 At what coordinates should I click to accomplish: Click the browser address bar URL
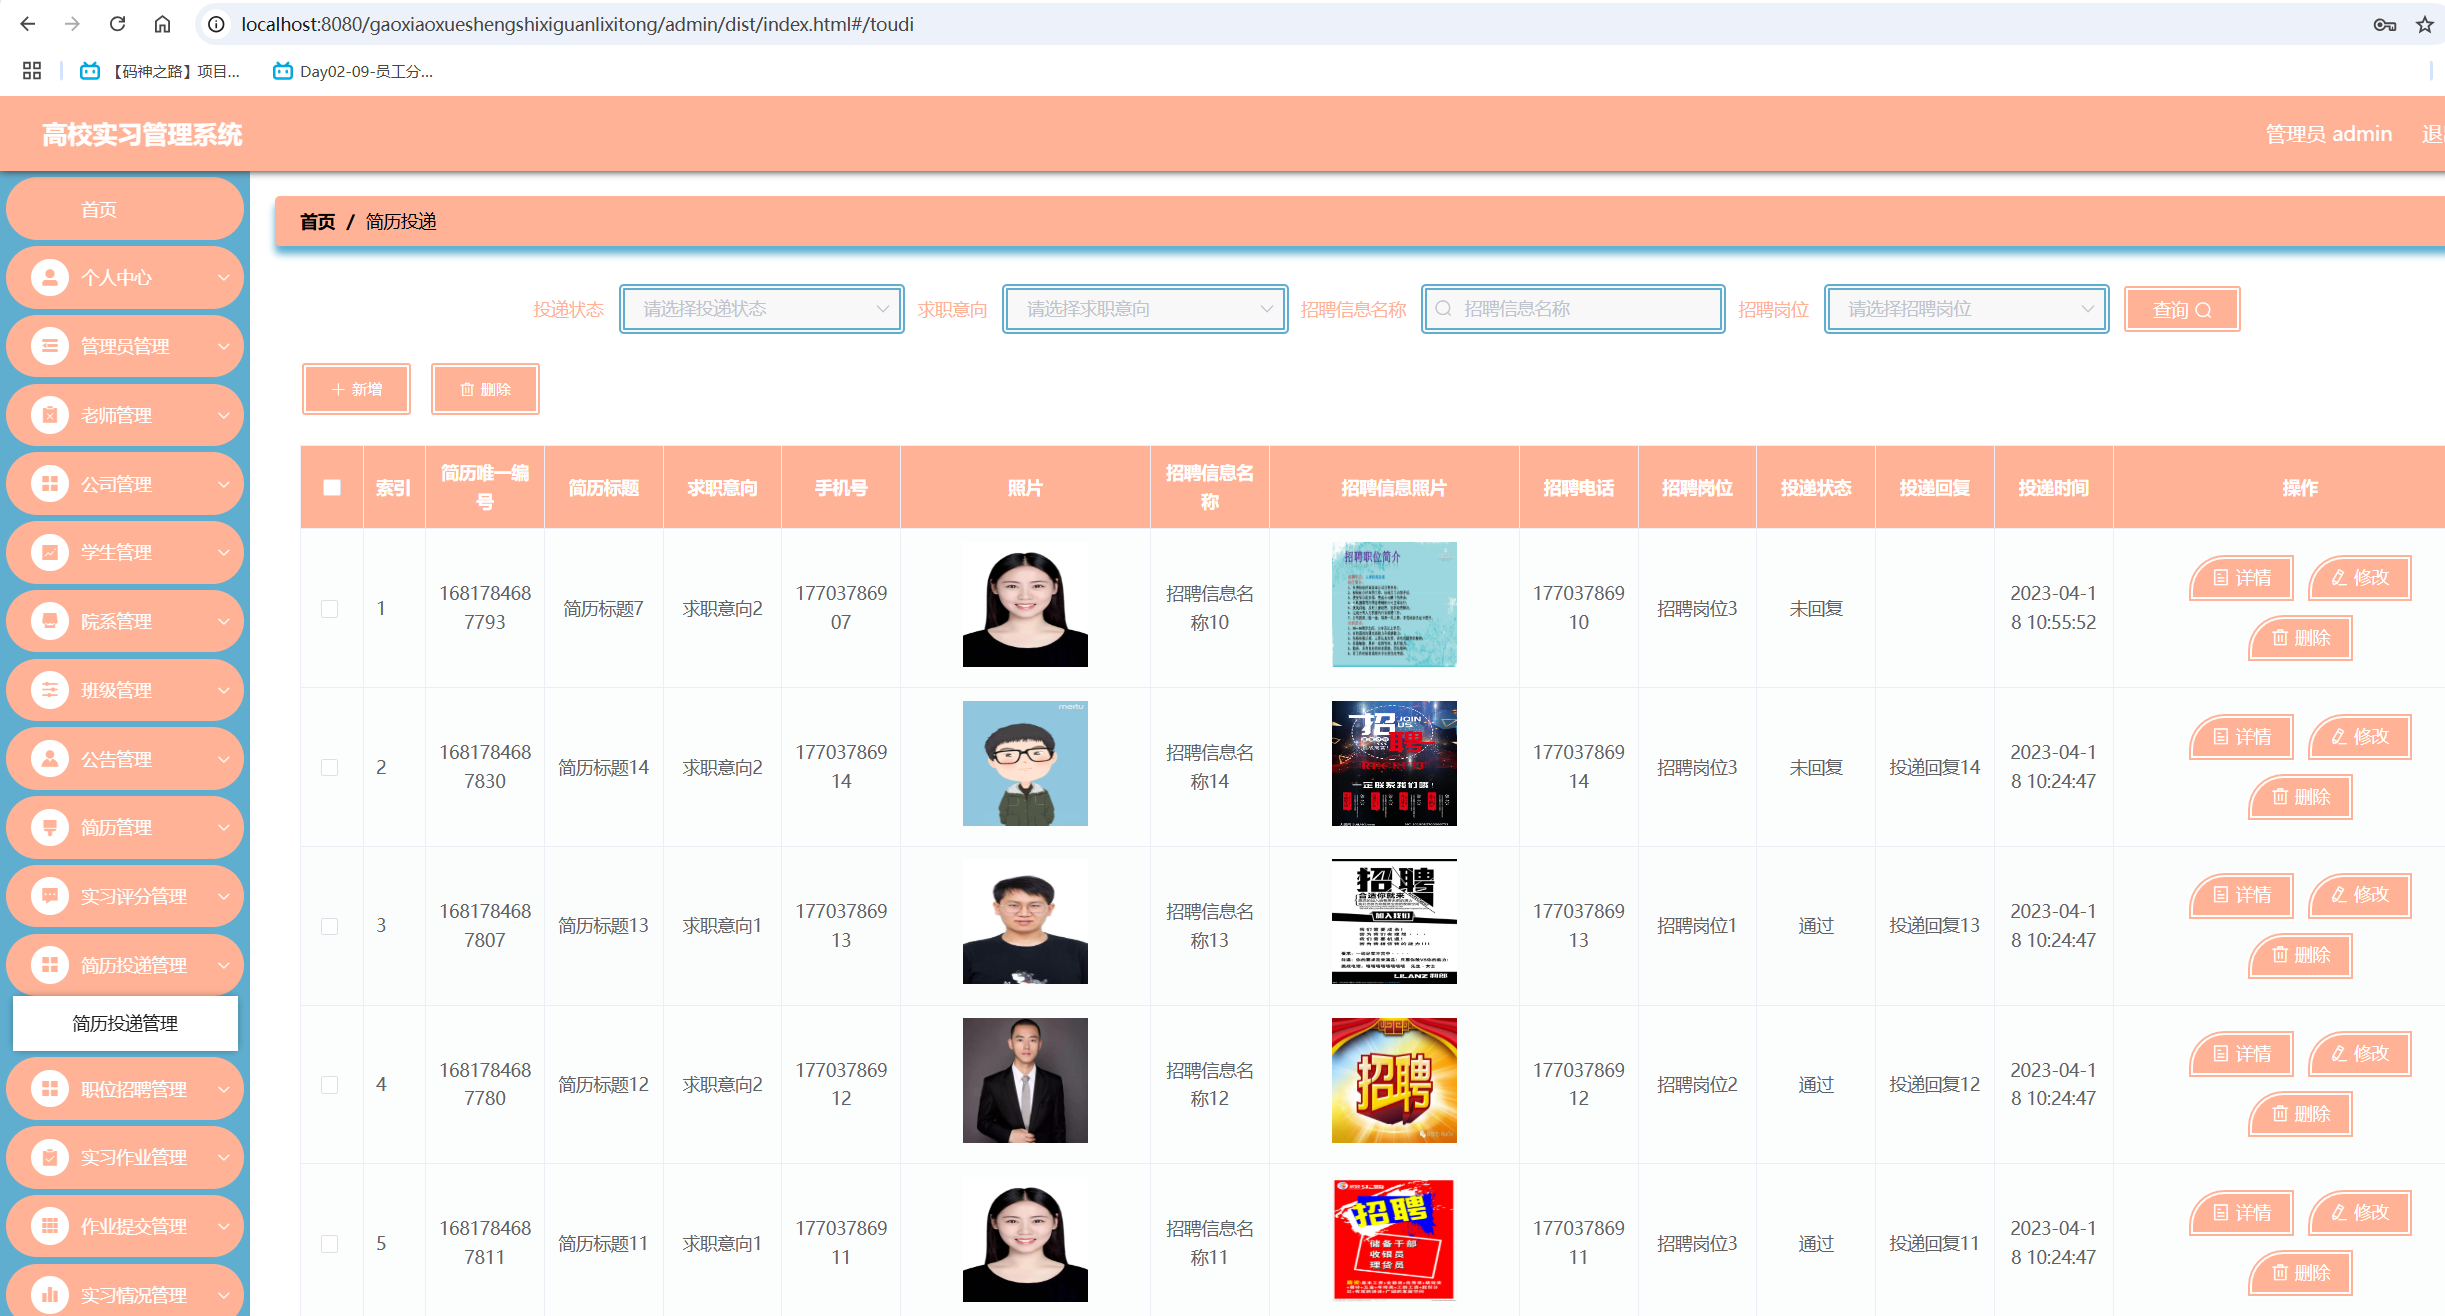click(577, 24)
